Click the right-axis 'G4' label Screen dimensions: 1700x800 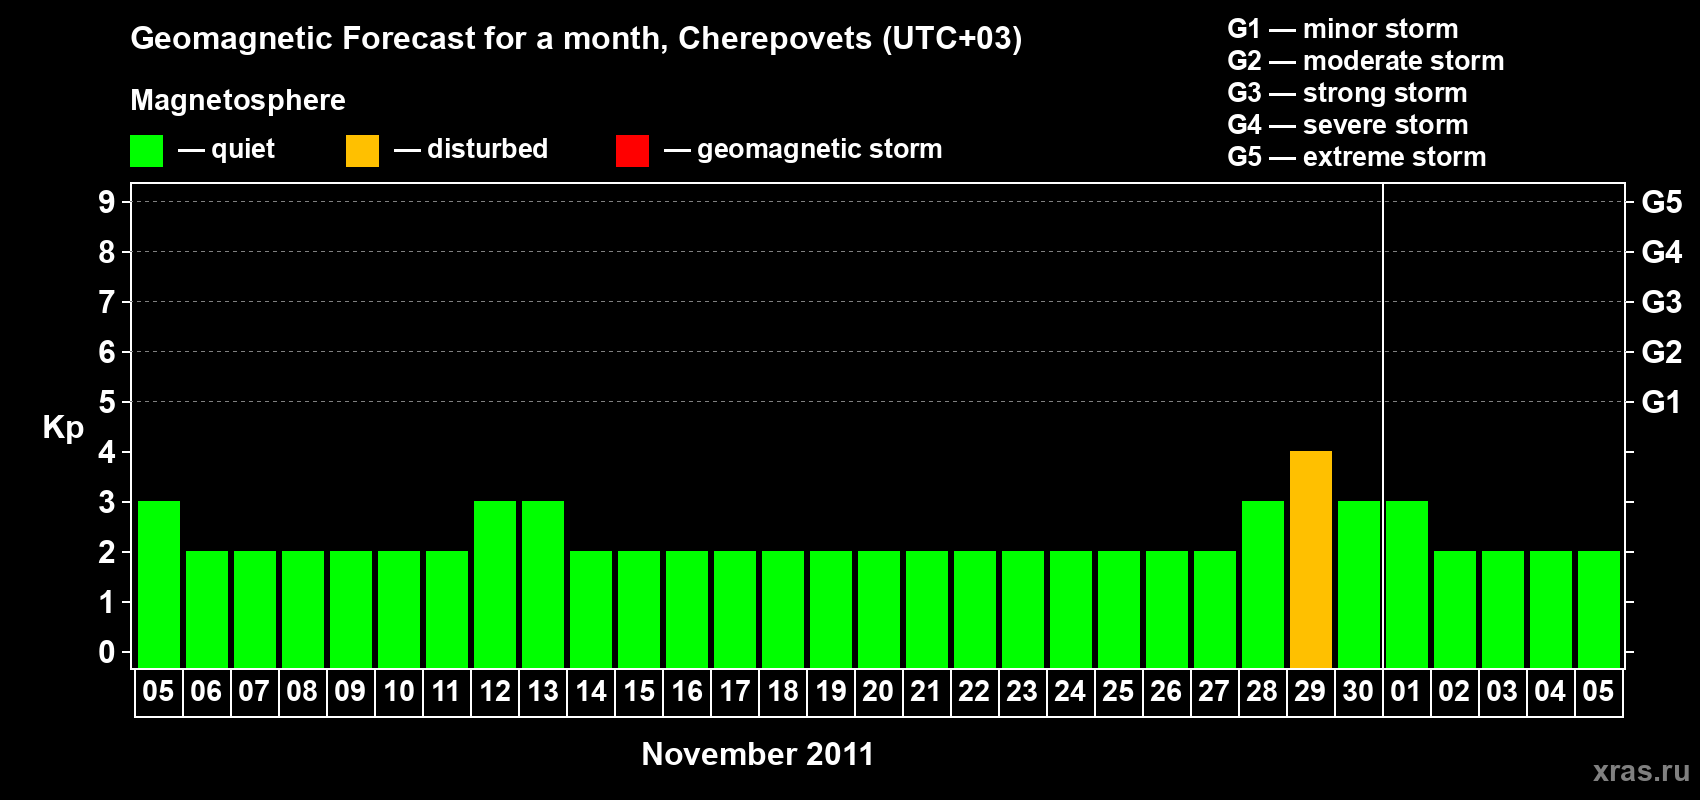pyautogui.click(x=1661, y=252)
